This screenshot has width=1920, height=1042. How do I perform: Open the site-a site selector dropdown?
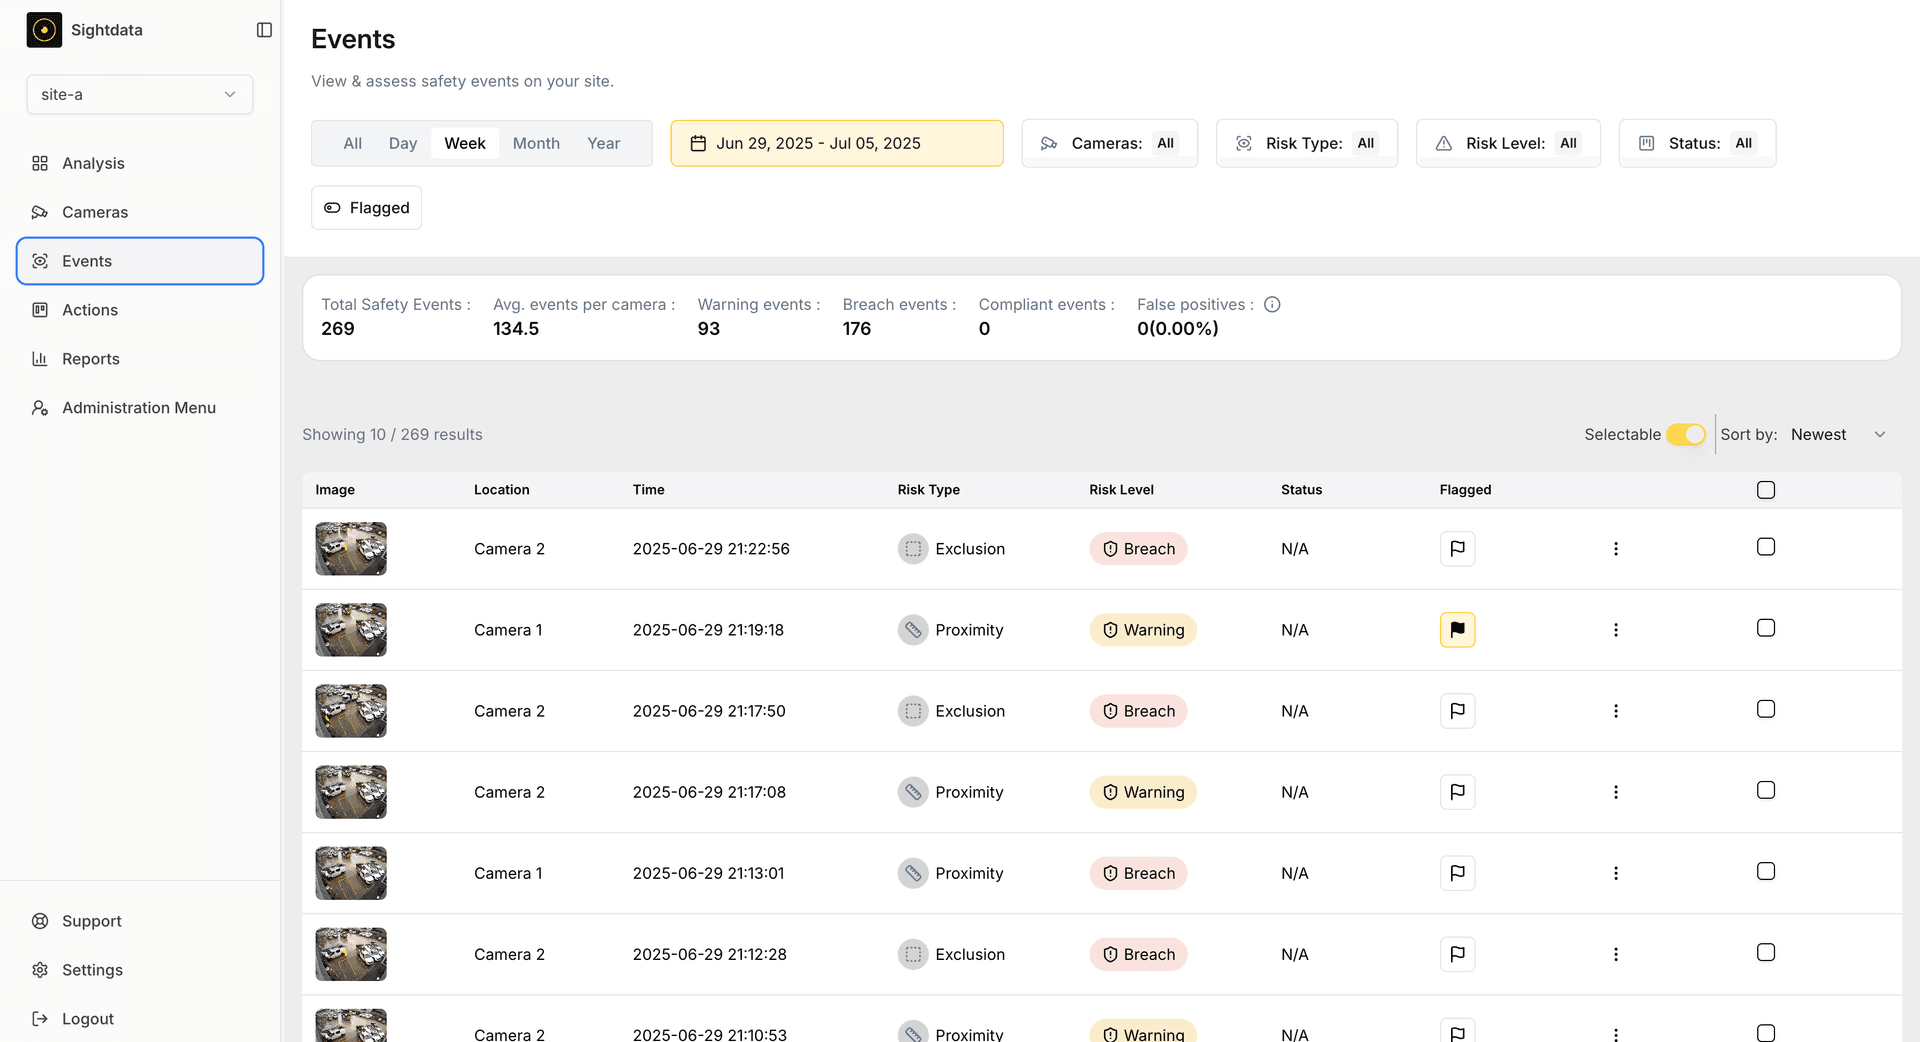tap(139, 94)
